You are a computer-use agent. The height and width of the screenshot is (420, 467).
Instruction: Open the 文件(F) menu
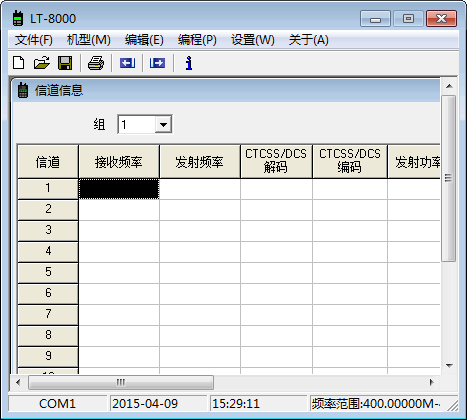tap(33, 40)
